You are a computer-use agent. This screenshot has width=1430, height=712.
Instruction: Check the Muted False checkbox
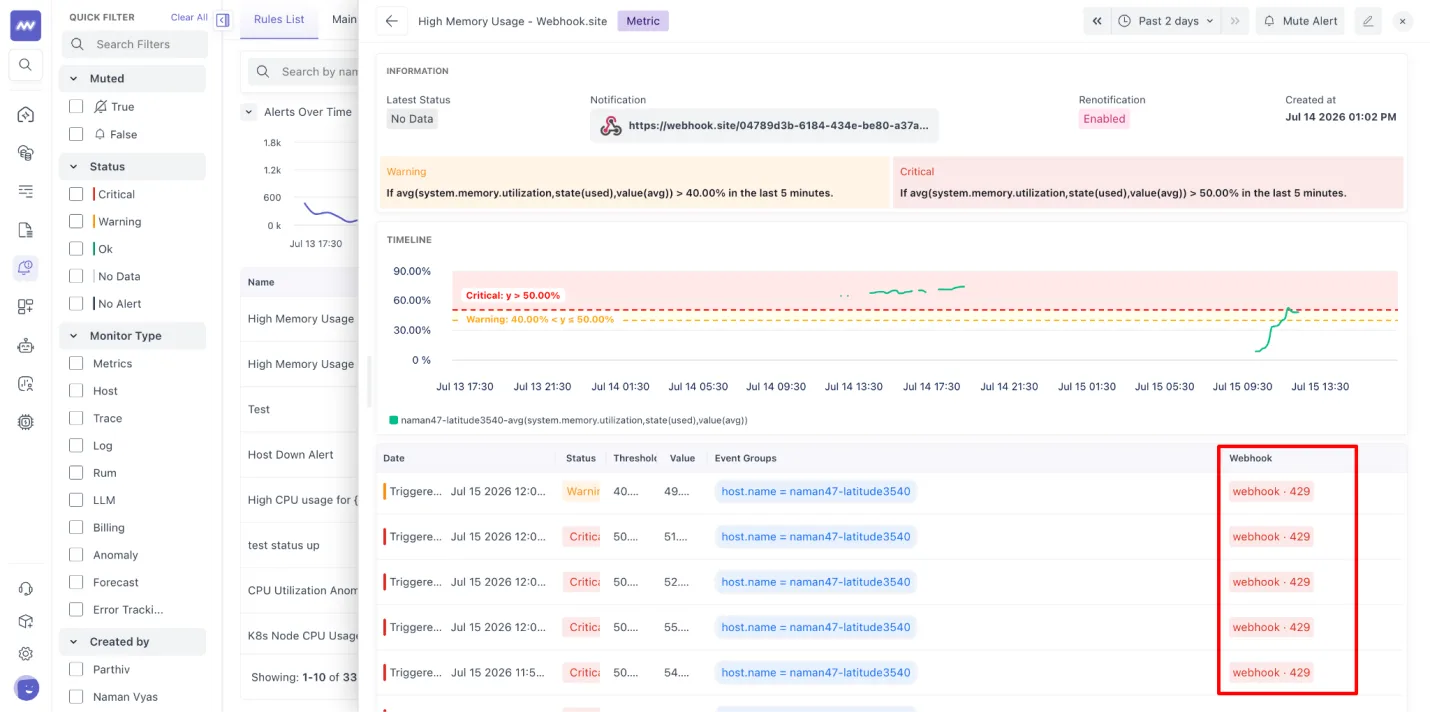[76, 134]
